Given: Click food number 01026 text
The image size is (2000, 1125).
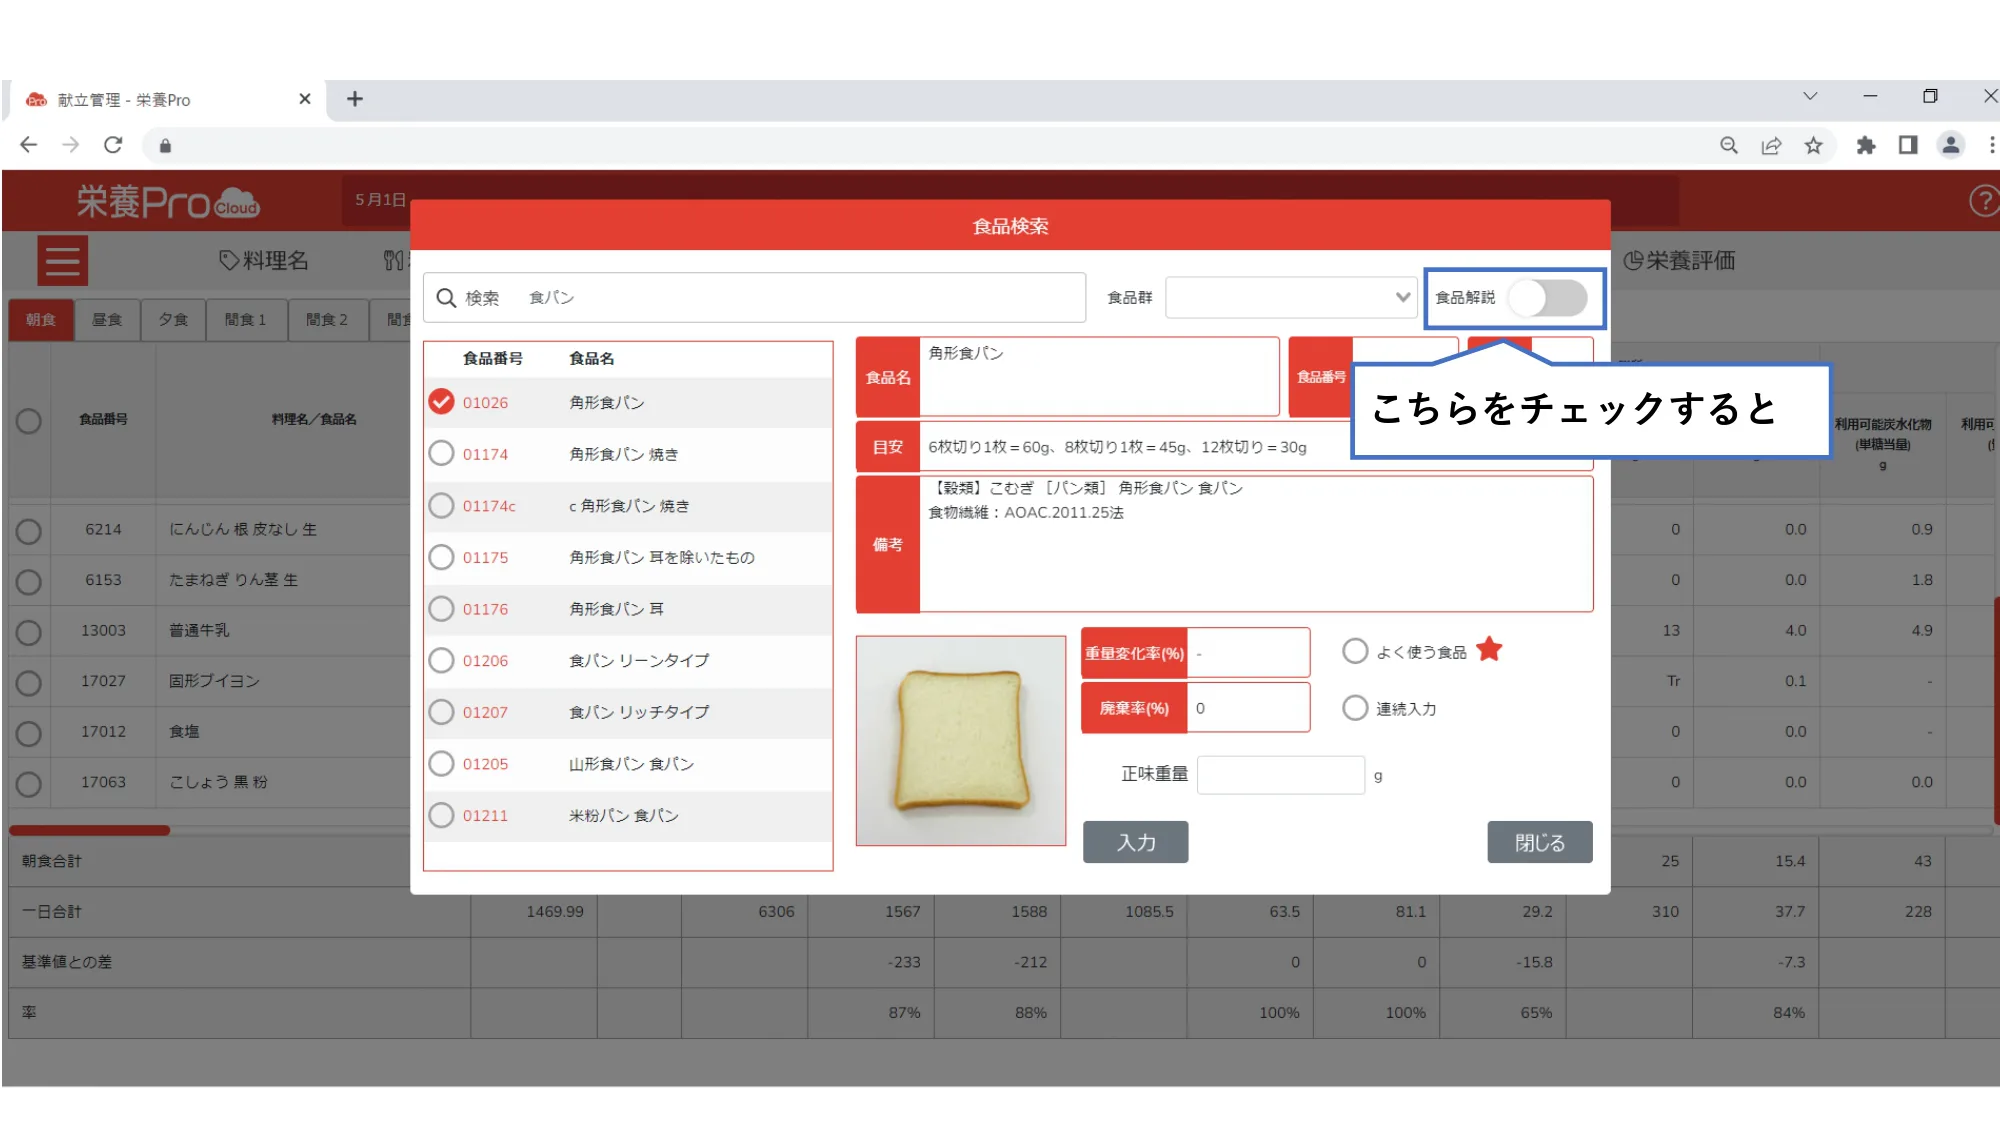Looking at the screenshot, I should [485, 402].
